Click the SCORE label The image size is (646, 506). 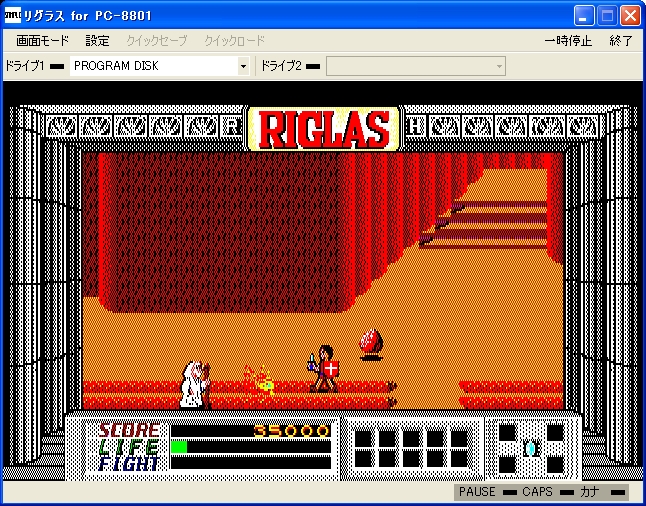pyautogui.click(x=129, y=431)
